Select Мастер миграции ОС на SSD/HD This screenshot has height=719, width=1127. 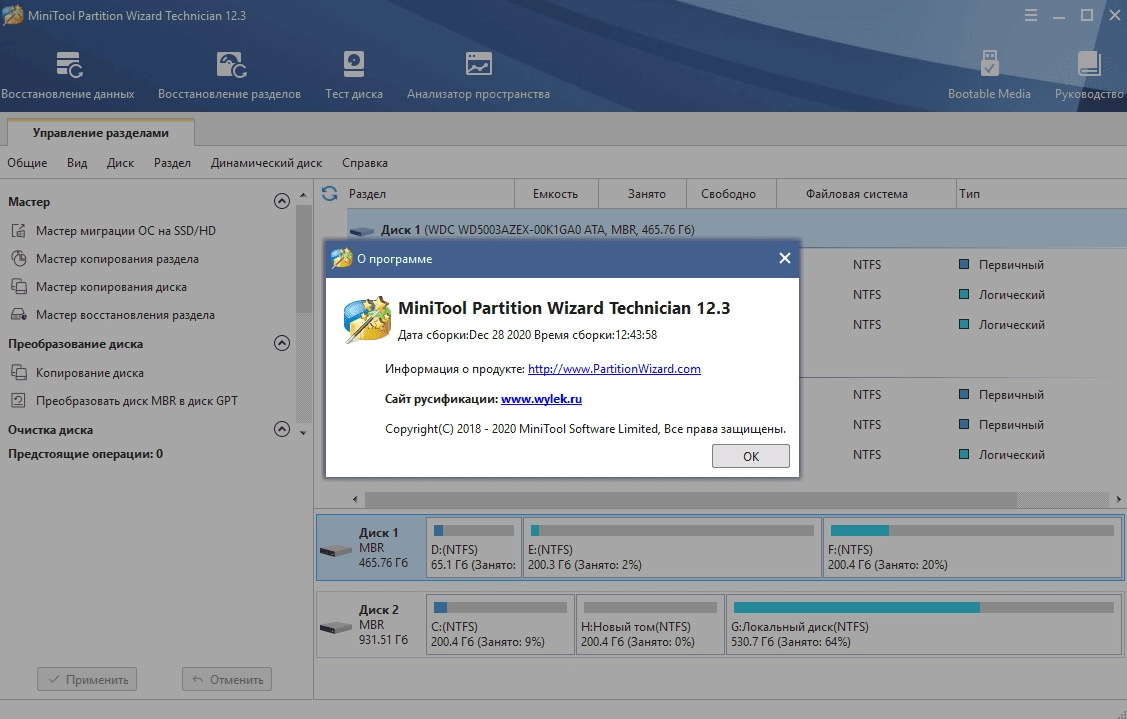[126, 231]
